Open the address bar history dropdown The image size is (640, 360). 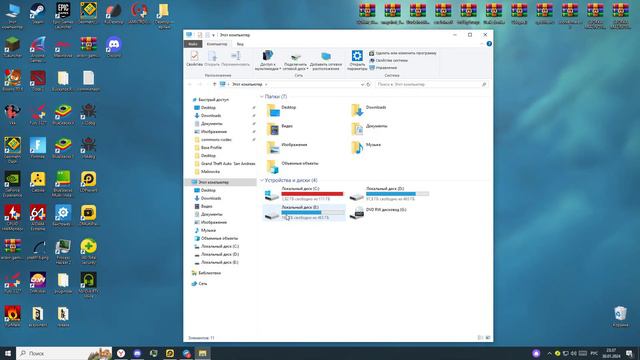(362, 84)
